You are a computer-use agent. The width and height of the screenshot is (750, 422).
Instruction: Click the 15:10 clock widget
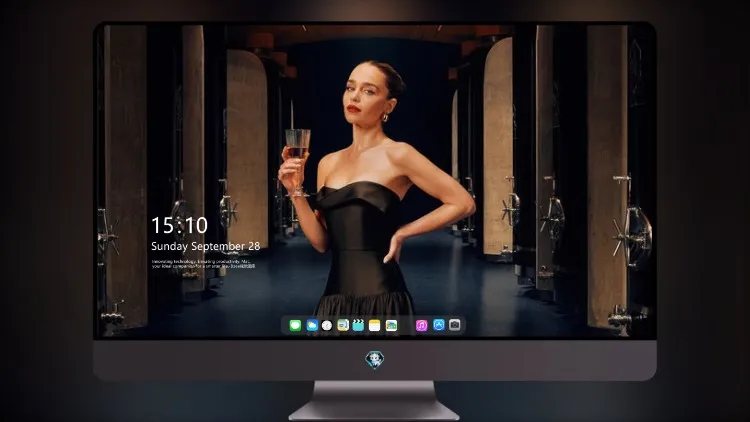[179, 225]
